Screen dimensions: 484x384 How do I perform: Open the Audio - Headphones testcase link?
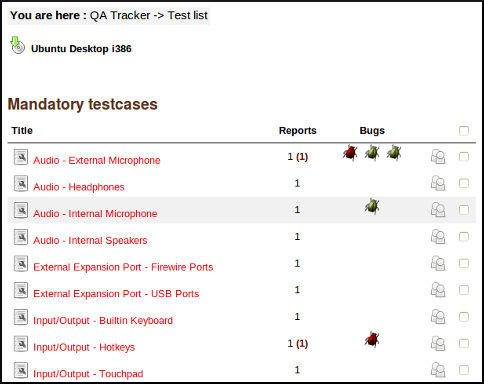79,187
